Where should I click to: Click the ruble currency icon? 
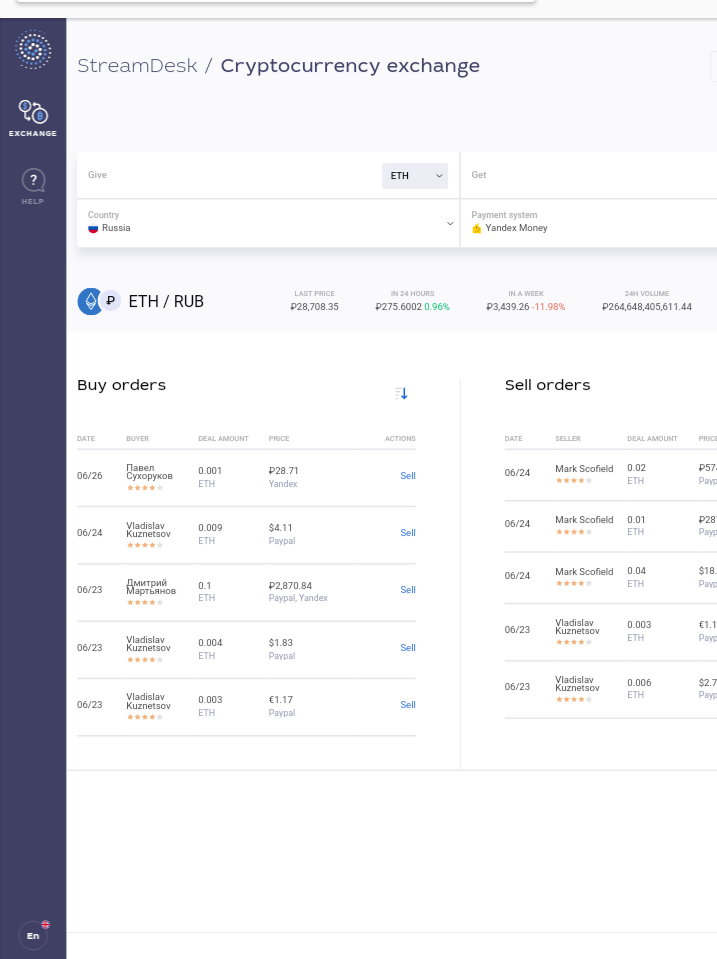coord(111,300)
